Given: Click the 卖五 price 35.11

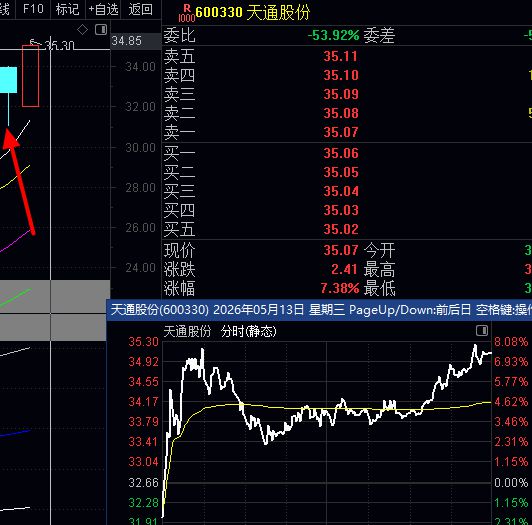Looking at the screenshot, I should 341,56.
